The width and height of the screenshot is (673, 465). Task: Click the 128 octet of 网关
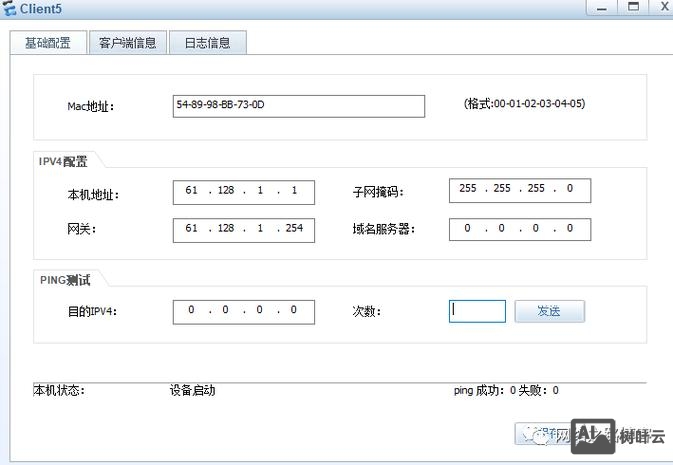click(x=225, y=229)
